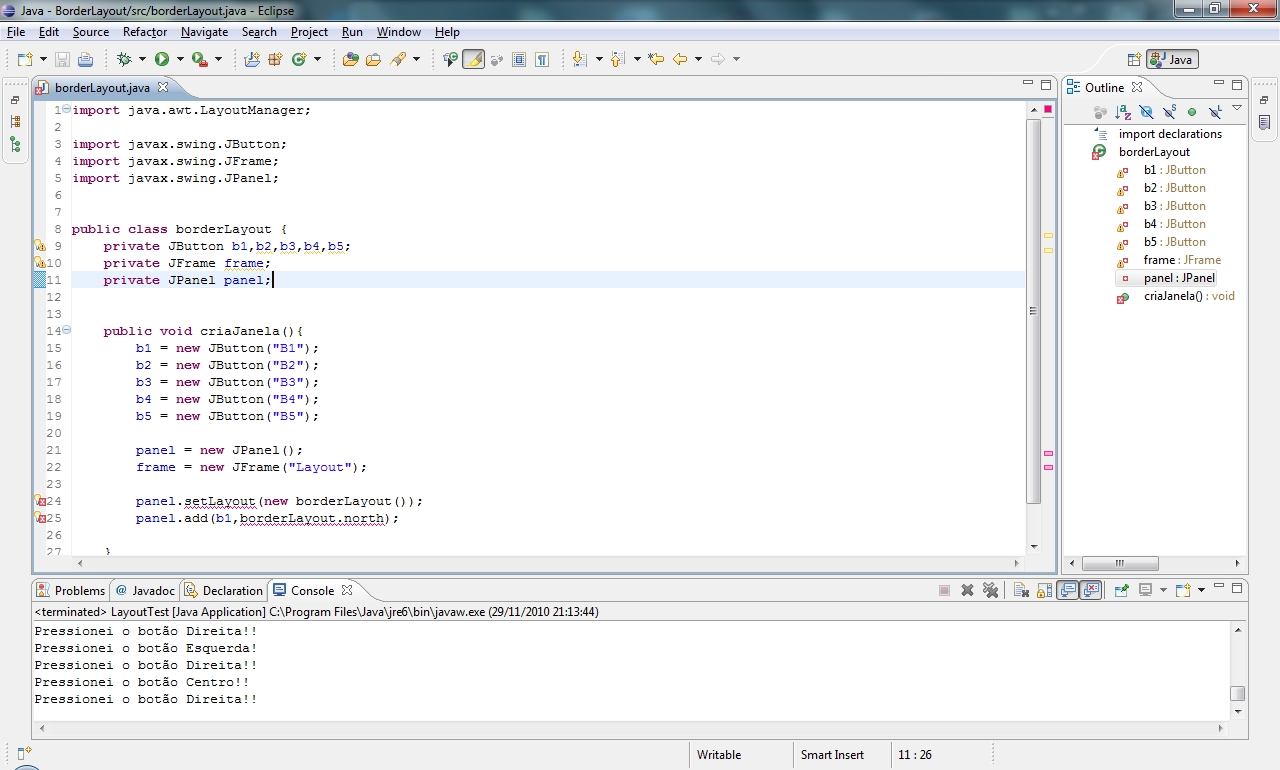
Task: Close the borderLayout.java editor tab
Action: click(163, 87)
